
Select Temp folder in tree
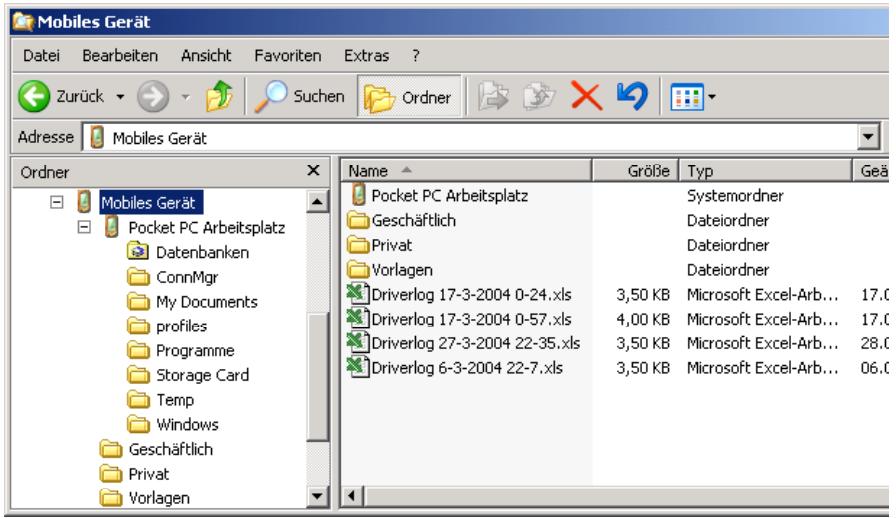175,400
